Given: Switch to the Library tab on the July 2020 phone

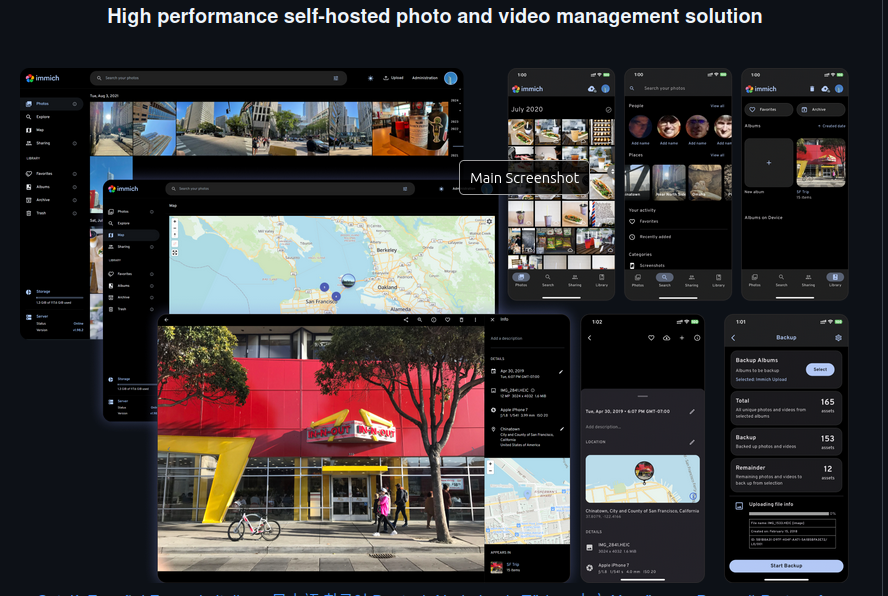Looking at the screenshot, I should (x=601, y=280).
